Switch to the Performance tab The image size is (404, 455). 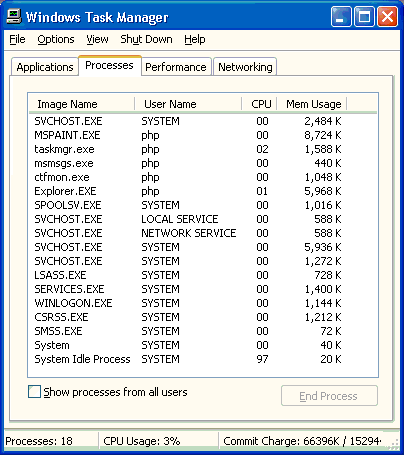point(176,67)
